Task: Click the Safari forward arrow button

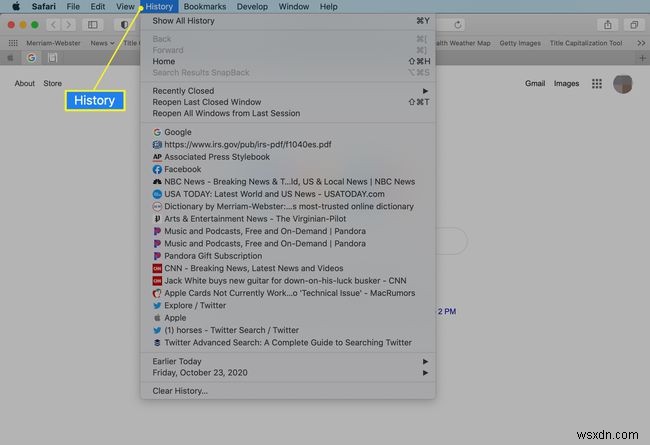Action: (x=68, y=25)
